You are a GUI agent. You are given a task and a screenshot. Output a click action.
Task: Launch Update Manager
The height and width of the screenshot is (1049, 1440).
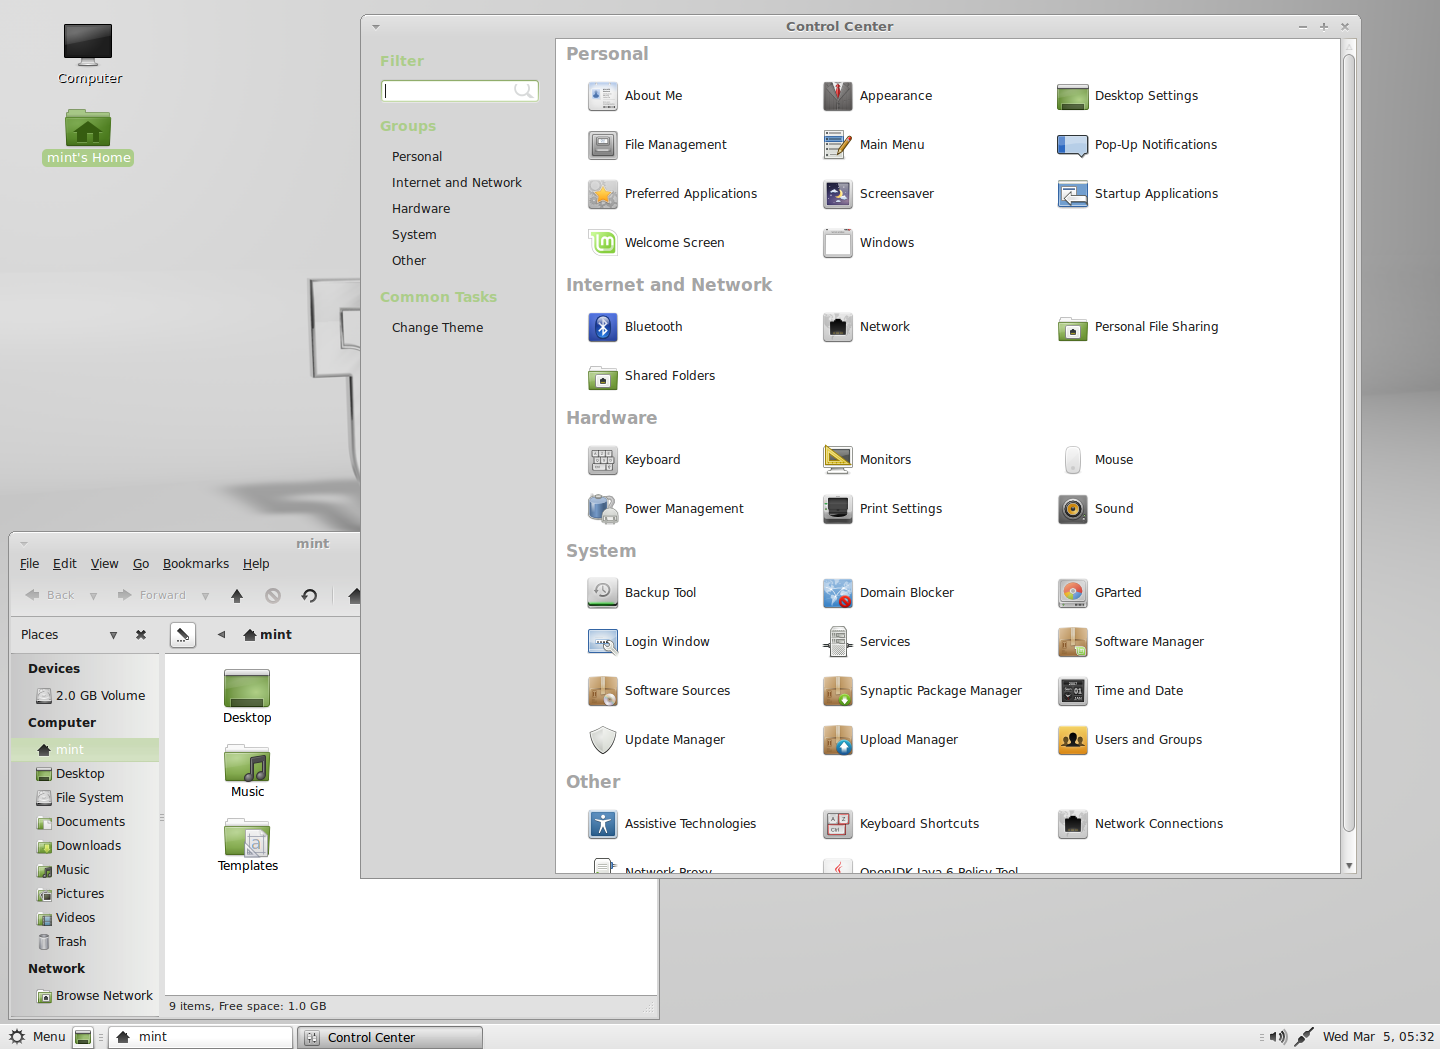657,740
